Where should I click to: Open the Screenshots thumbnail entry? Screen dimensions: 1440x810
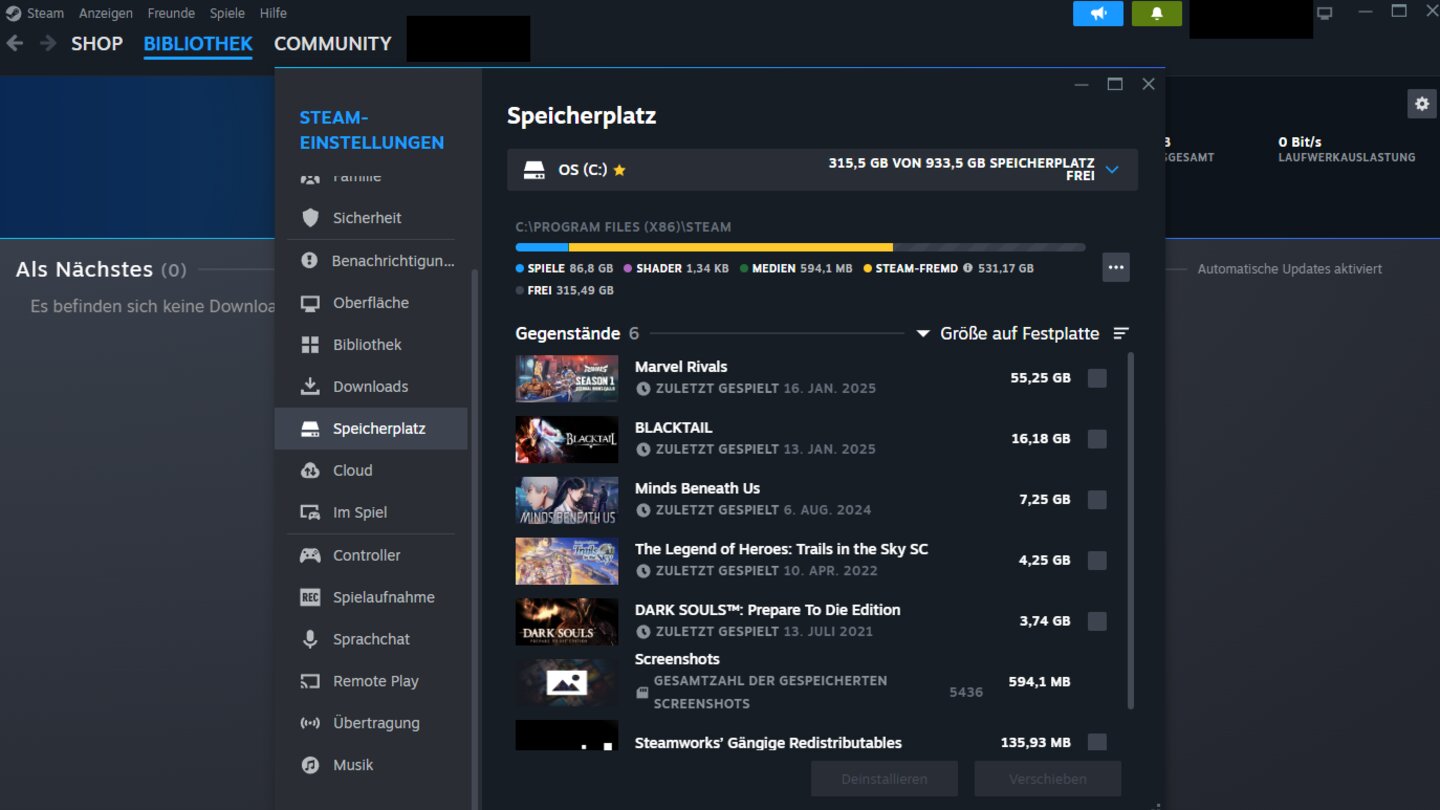tap(566, 681)
